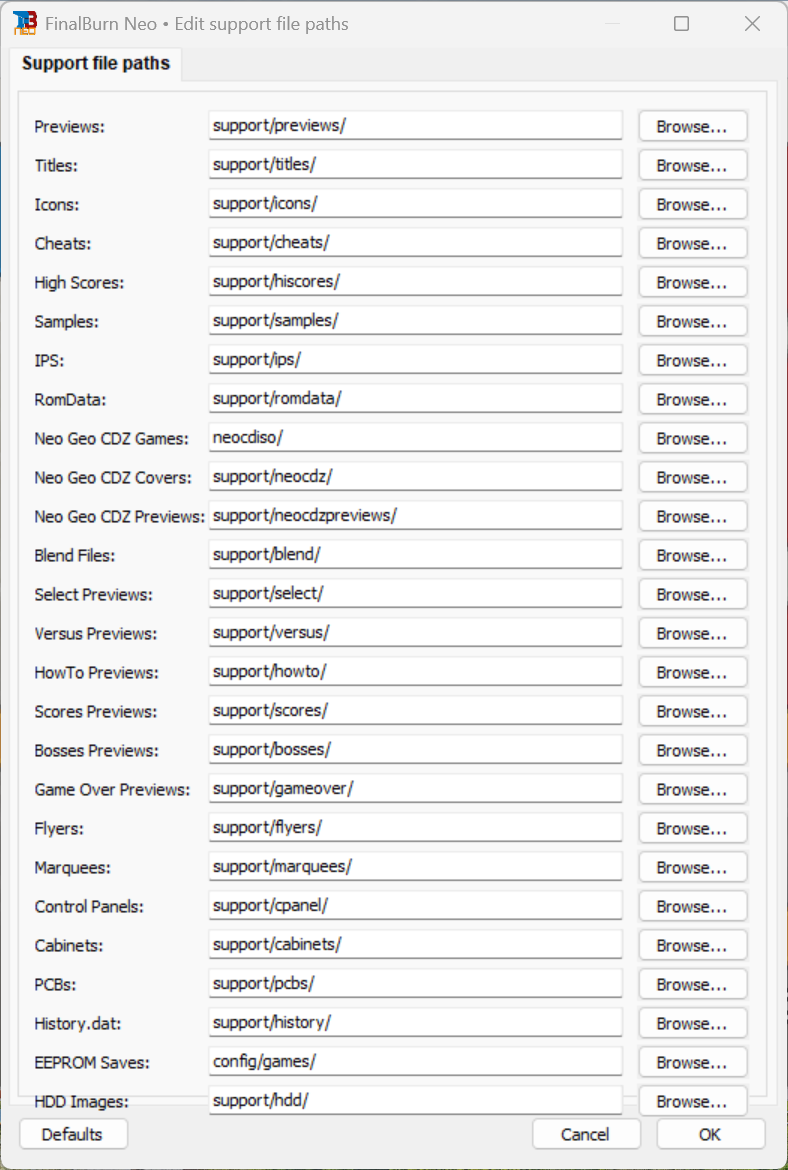The width and height of the screenshot is (788, 1170).
Task: Focus the Icons path input field
Action: click(415, 204)
